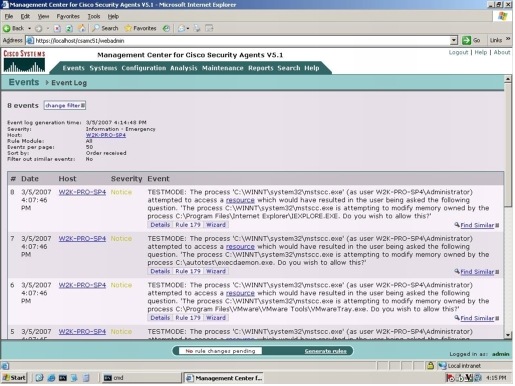Click the change filter button
The image size is (515, 386).
(x=65, y=105)
